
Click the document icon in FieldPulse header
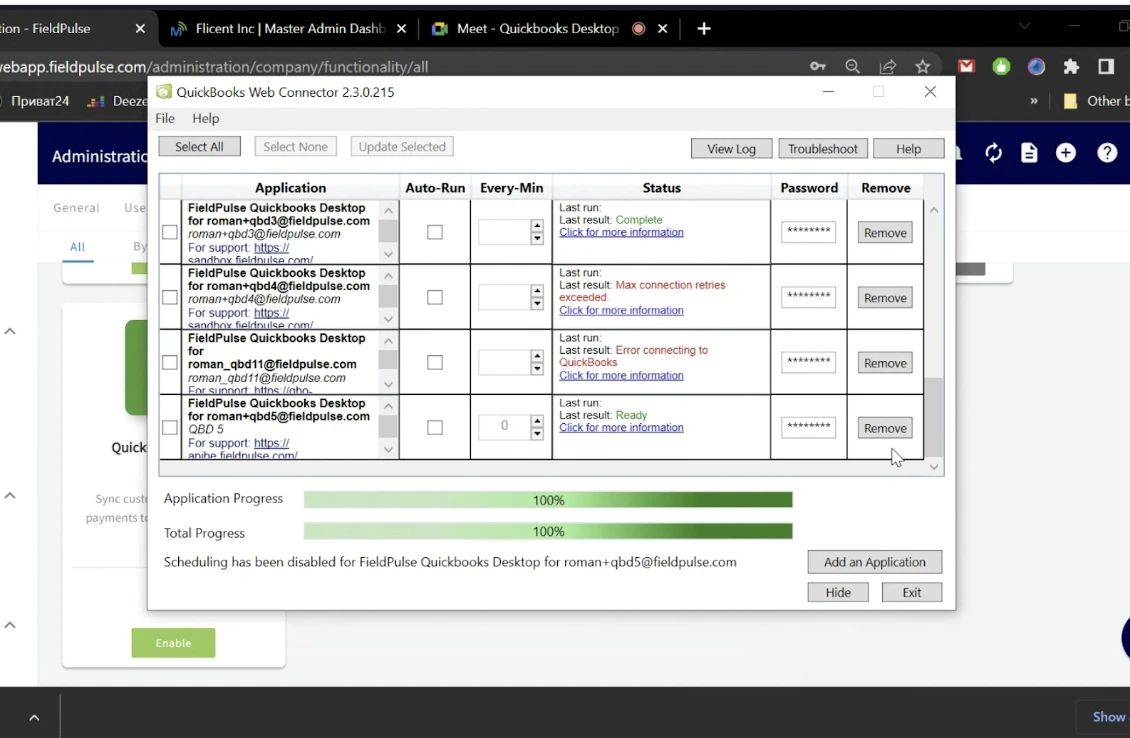pos(1029,153)
